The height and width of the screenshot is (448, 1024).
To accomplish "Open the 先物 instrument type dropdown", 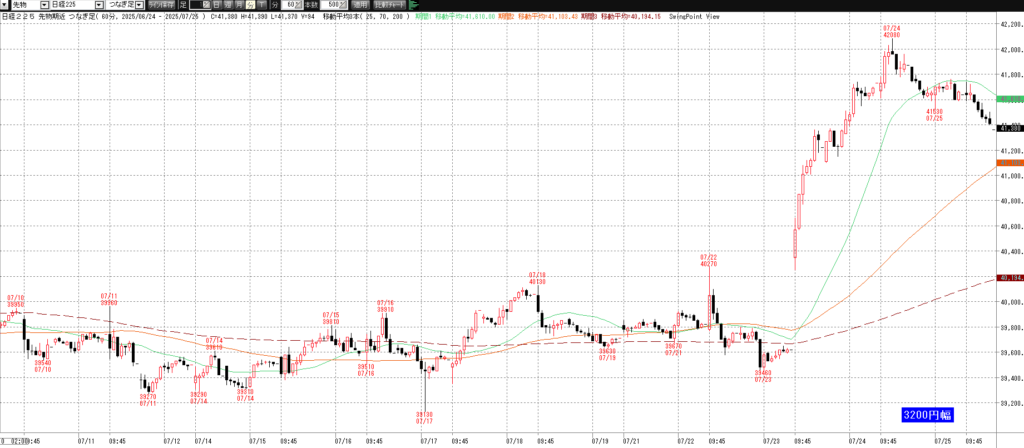I will pyautogui.click(x=44, y=5).
